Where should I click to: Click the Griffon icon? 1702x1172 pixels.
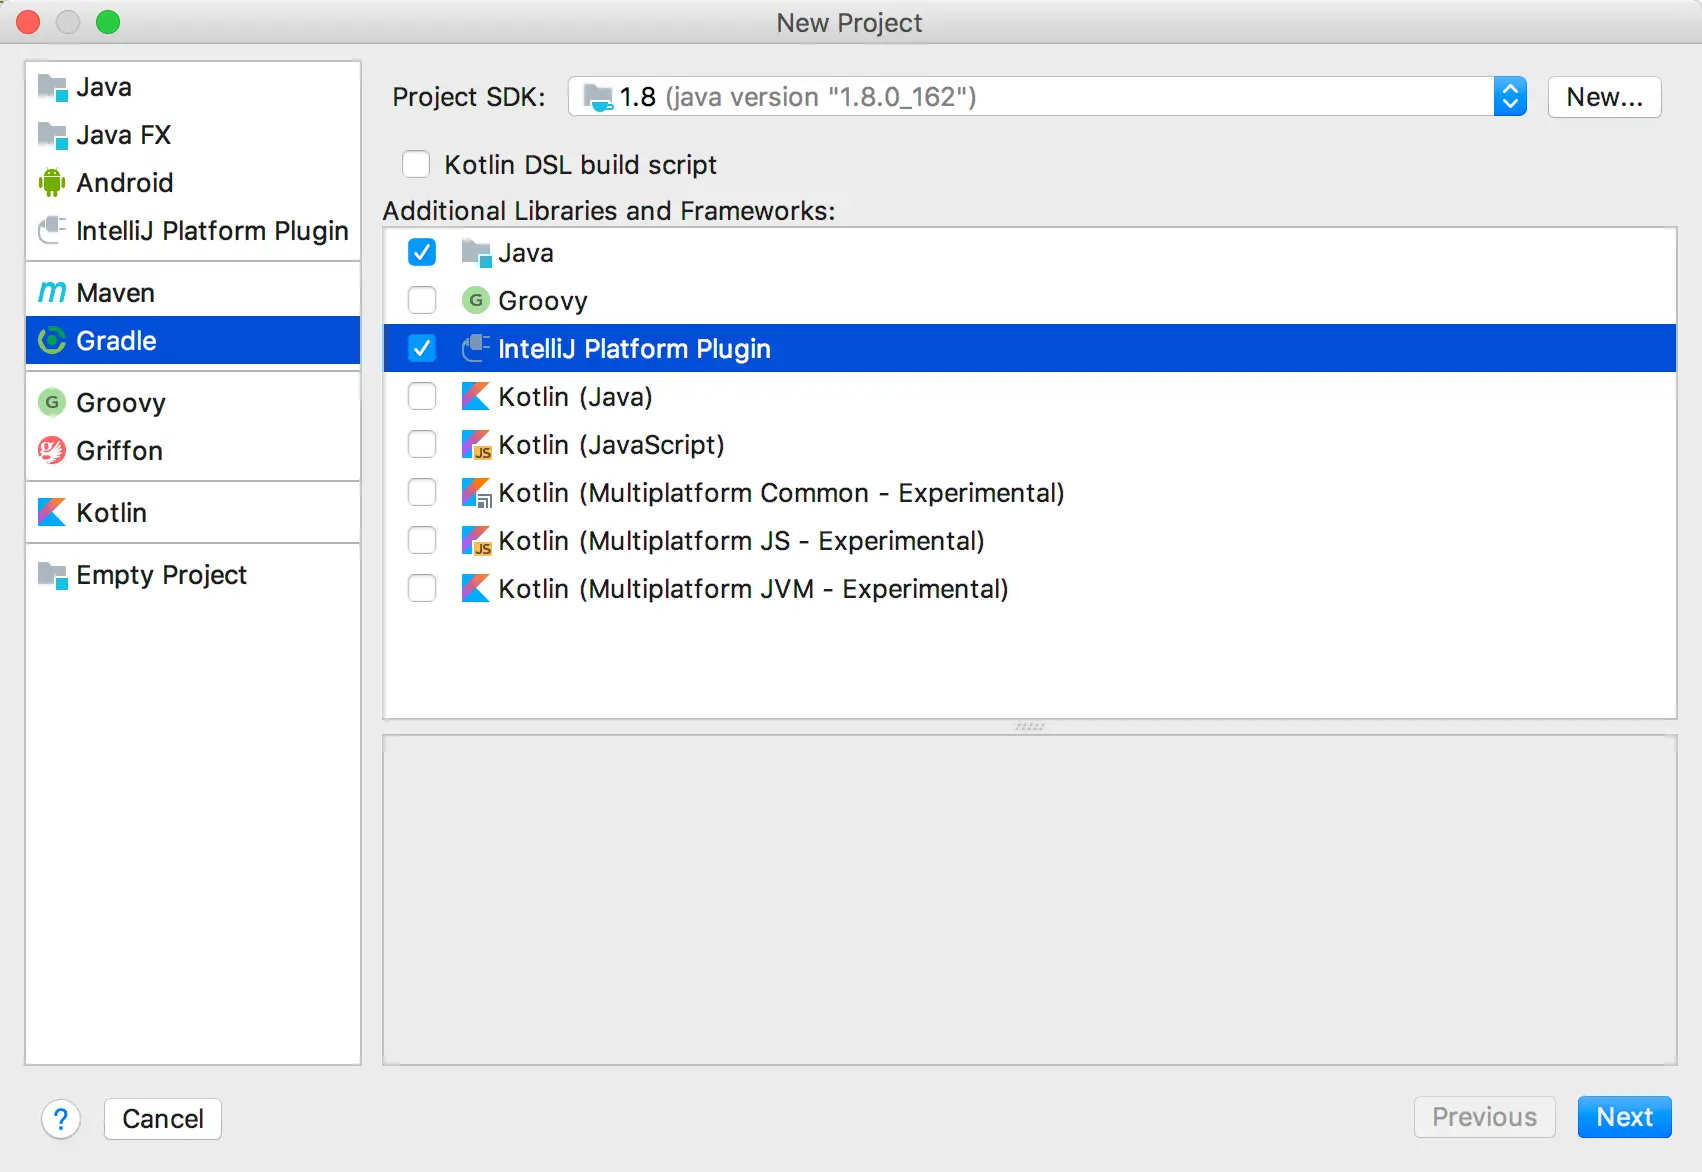(52, 450)
